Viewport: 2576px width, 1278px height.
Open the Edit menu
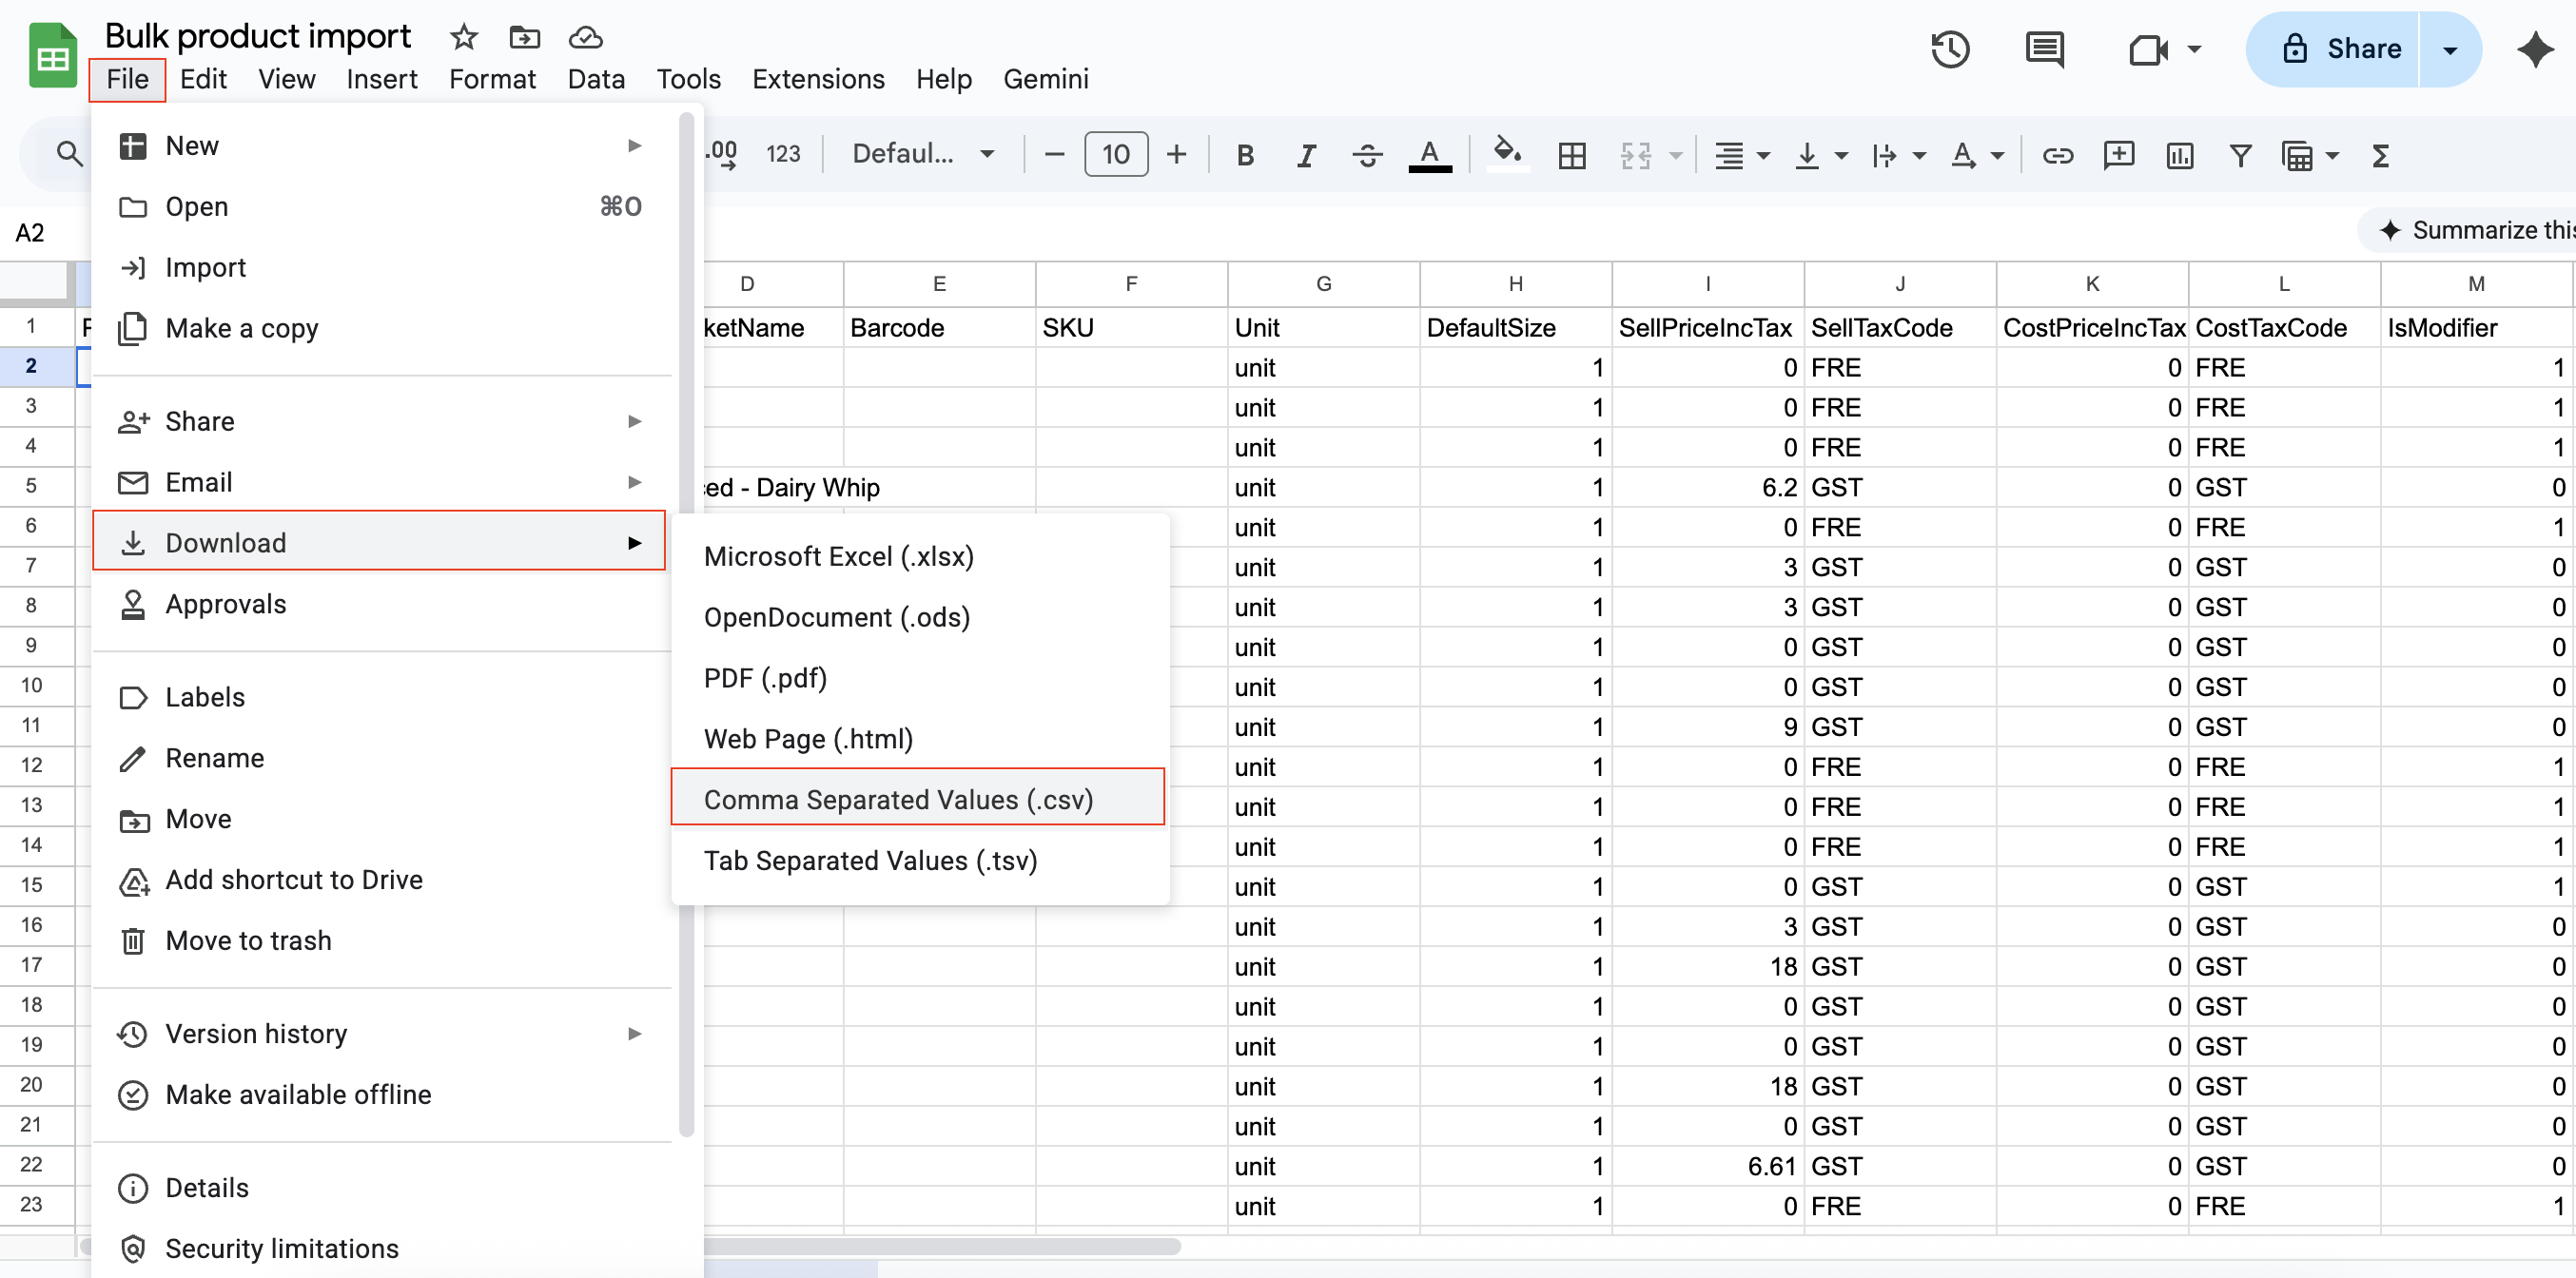pos(203,79)
